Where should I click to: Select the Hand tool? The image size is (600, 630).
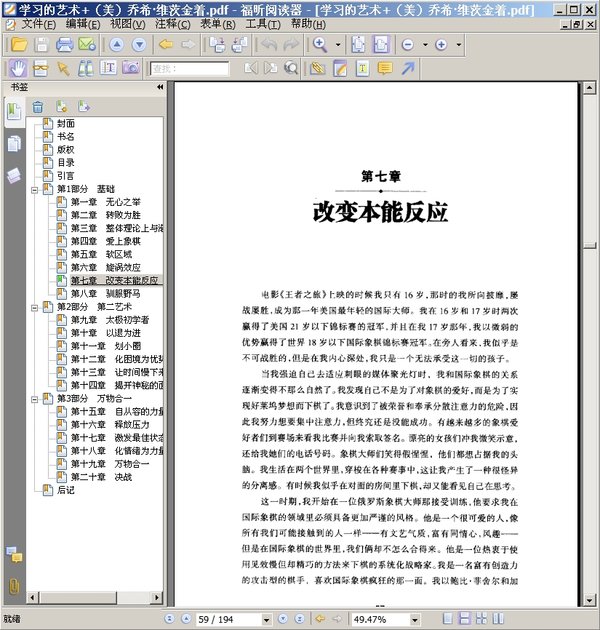18,68
